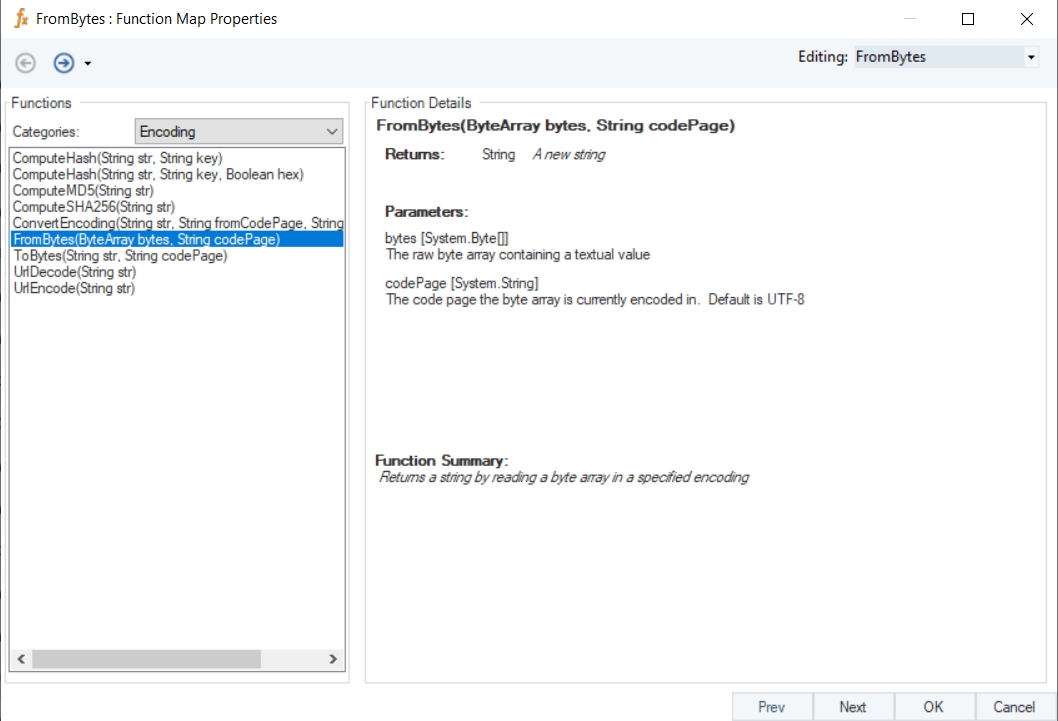Open the Categories Encoding combo box
Image resolution: width=1058 pixels, height=721 pixels.
238,131
